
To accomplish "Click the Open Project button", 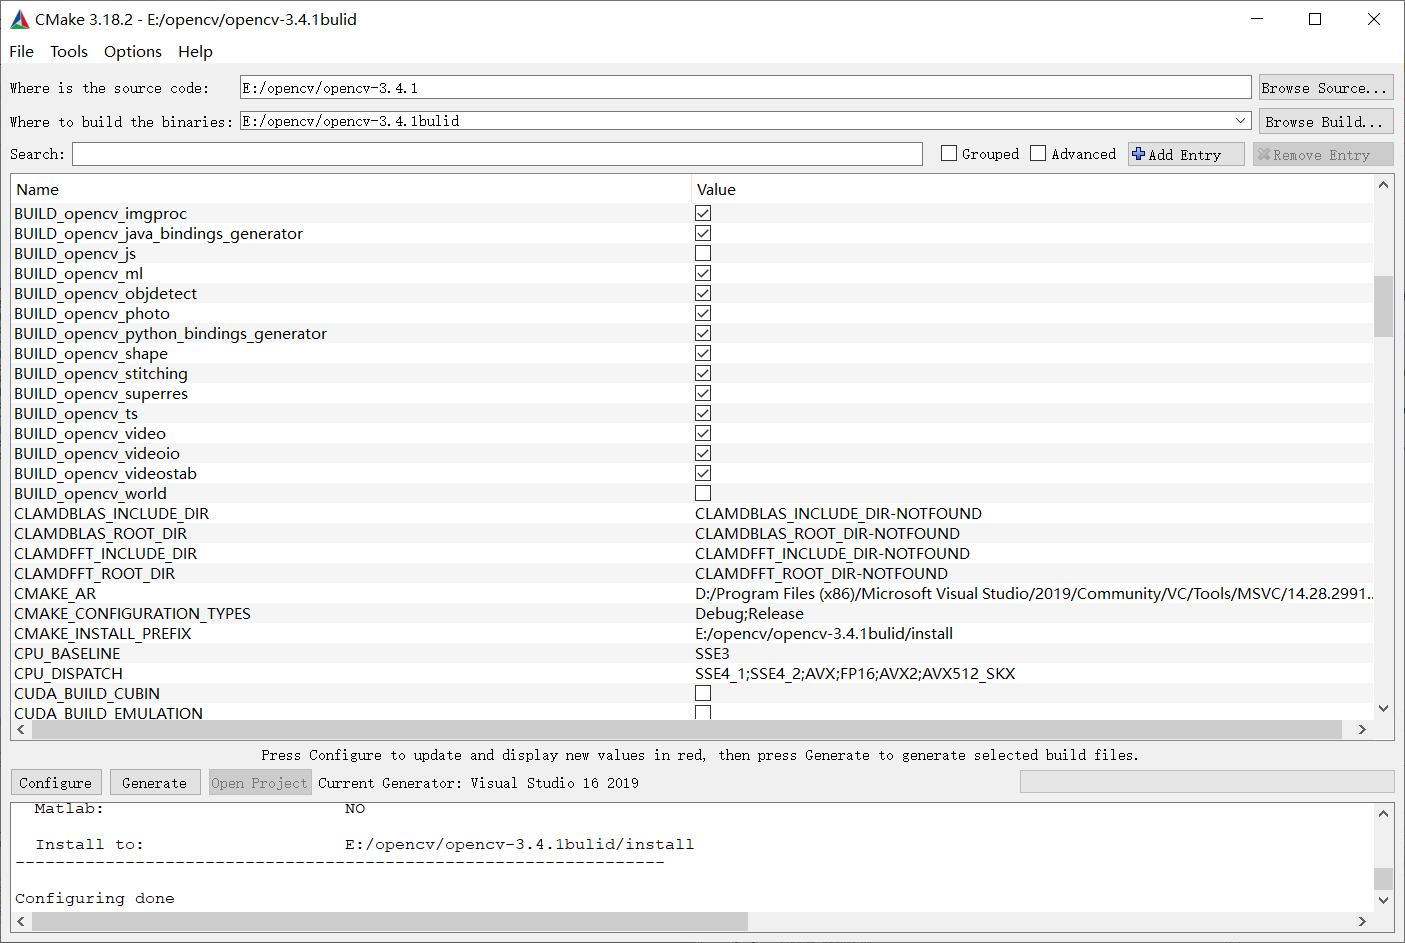I will coord(259,783).
